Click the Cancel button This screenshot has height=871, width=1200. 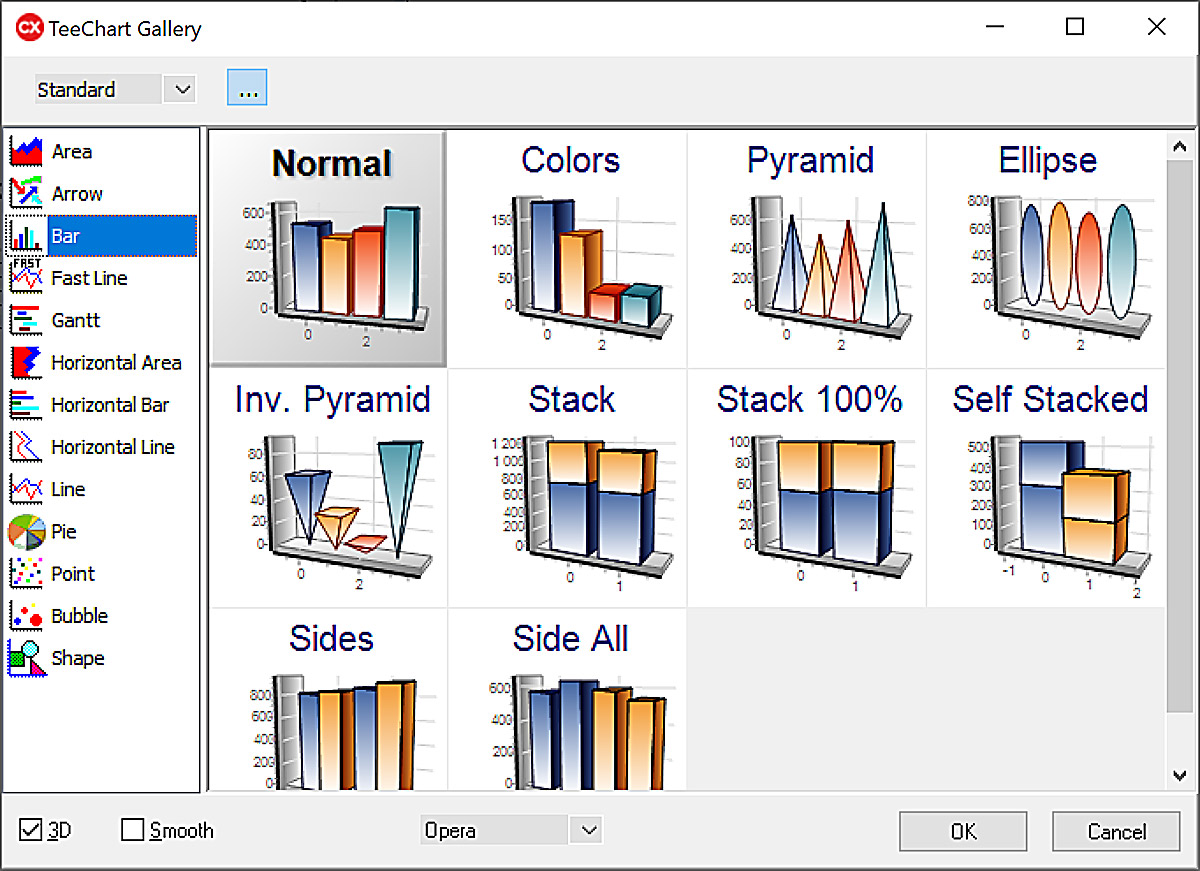tap(1116, 831)
